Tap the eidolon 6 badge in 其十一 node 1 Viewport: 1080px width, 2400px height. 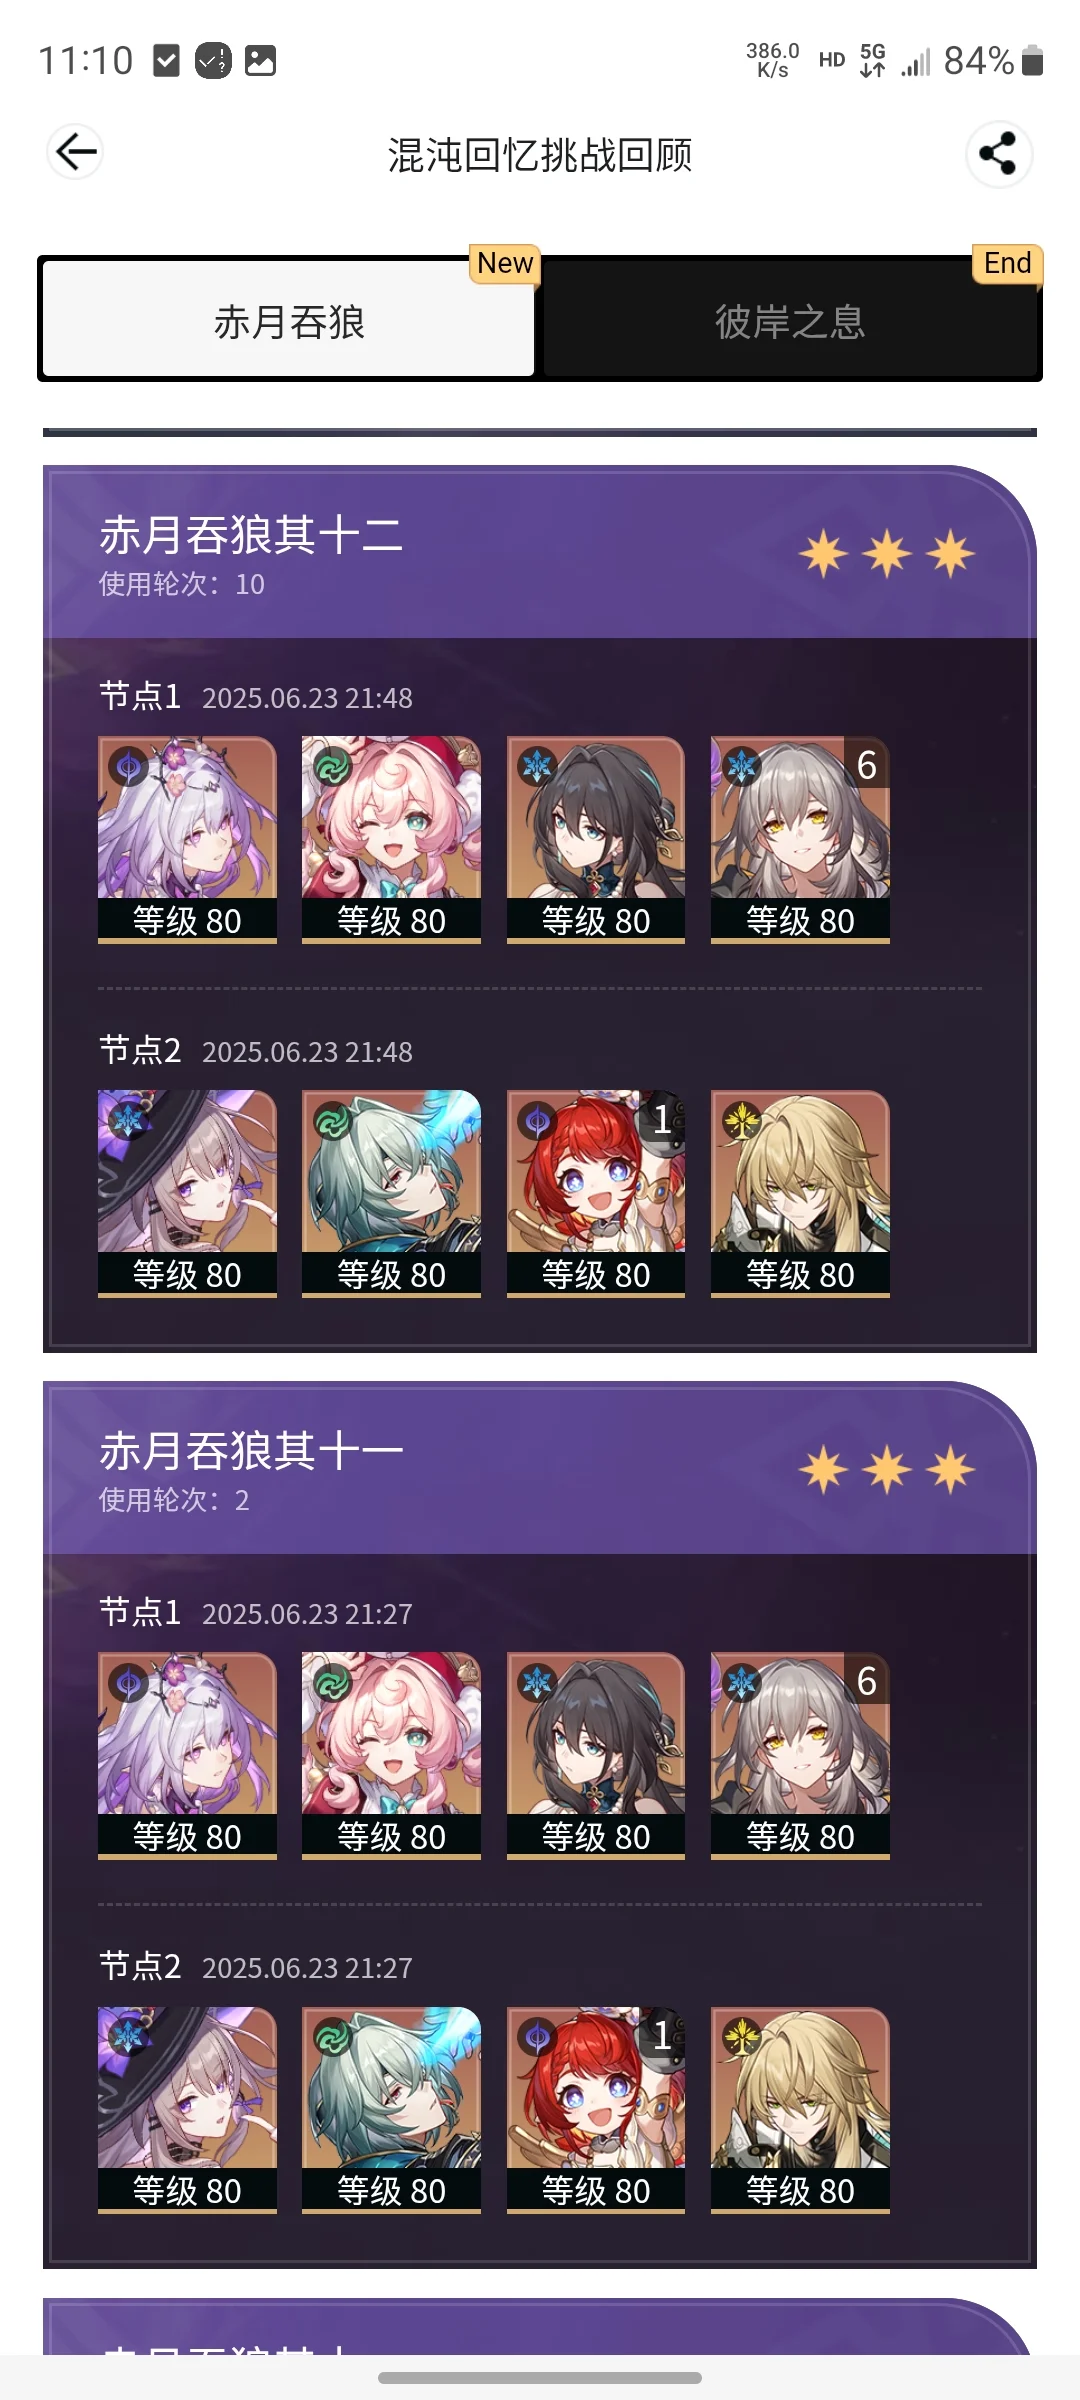coord(866,1681)
